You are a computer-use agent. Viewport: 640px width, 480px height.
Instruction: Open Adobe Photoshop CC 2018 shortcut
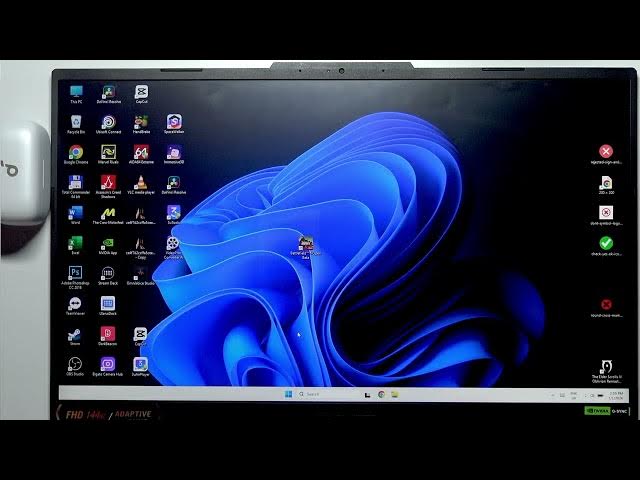[76, 278]
